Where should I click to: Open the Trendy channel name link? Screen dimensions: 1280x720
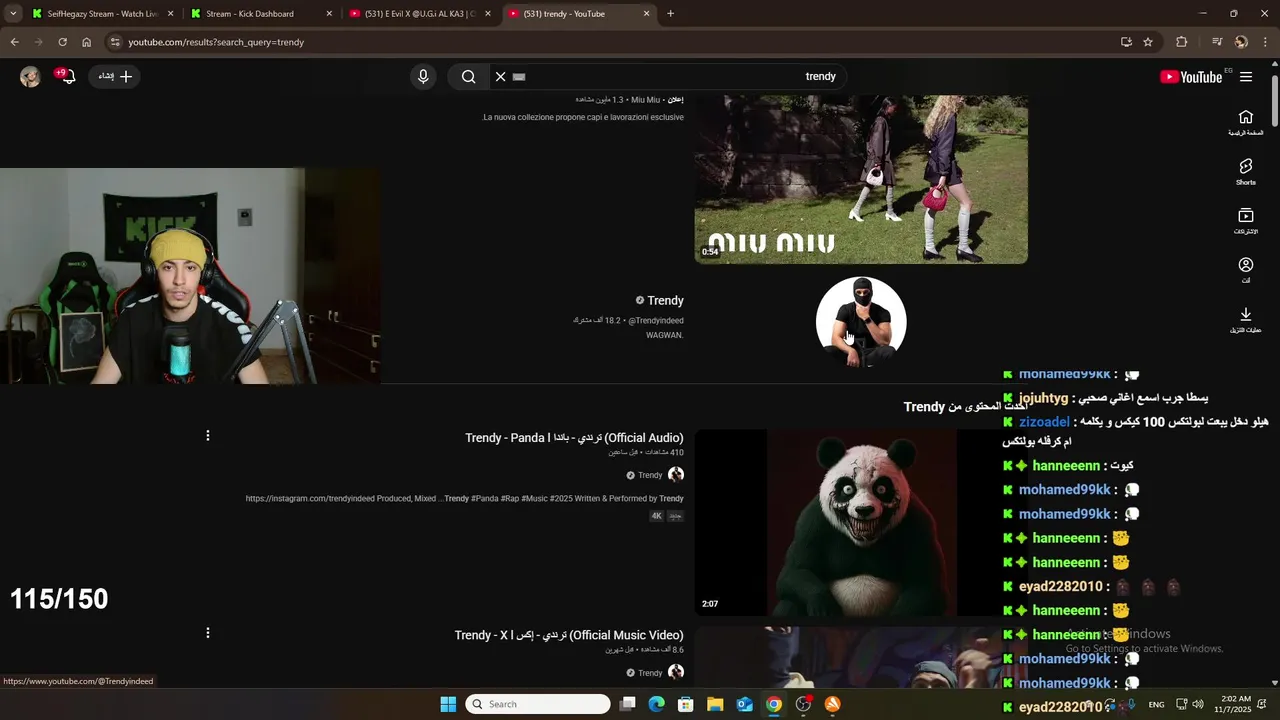[x=665, y=300]
